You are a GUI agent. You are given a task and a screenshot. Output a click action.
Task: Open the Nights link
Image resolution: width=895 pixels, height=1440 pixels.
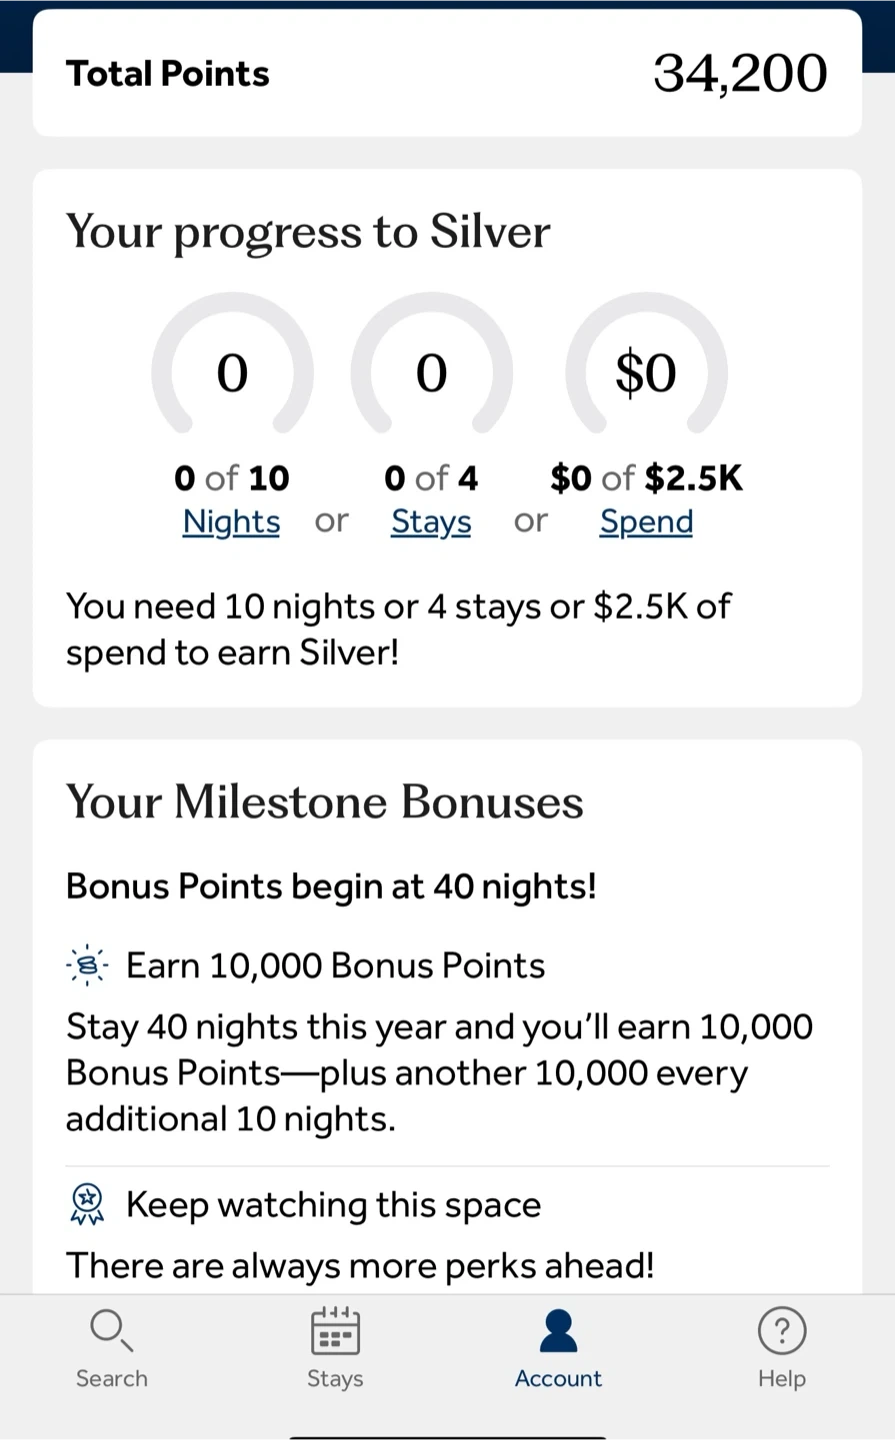(231, 521)
